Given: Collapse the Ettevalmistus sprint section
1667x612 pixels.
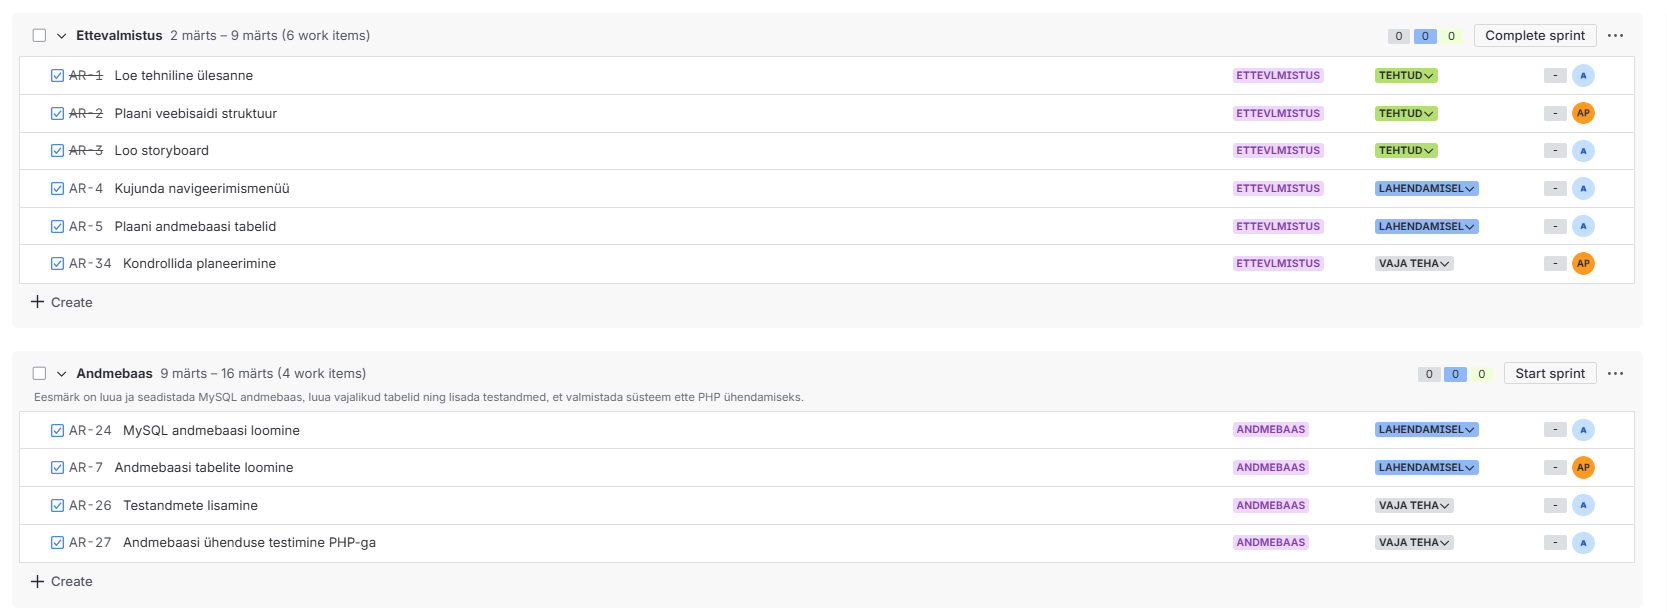Looking at the screenshot, I should pyautogui.click(x=61, y=36).
